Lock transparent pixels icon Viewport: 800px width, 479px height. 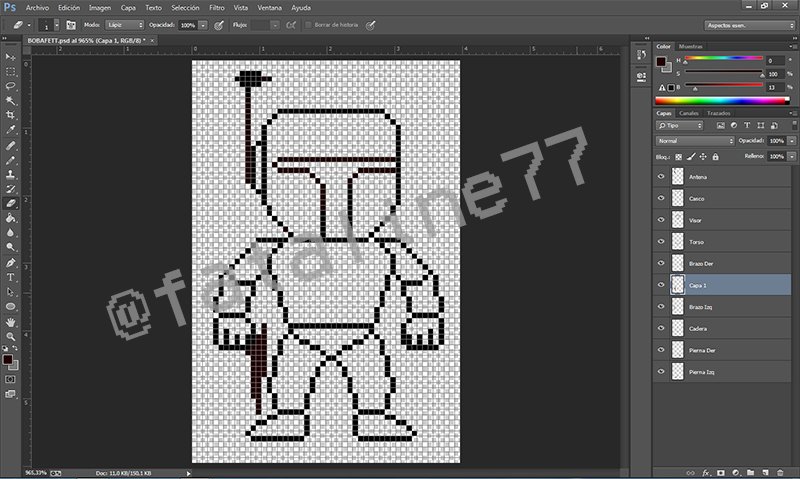(x=679, y=157)
